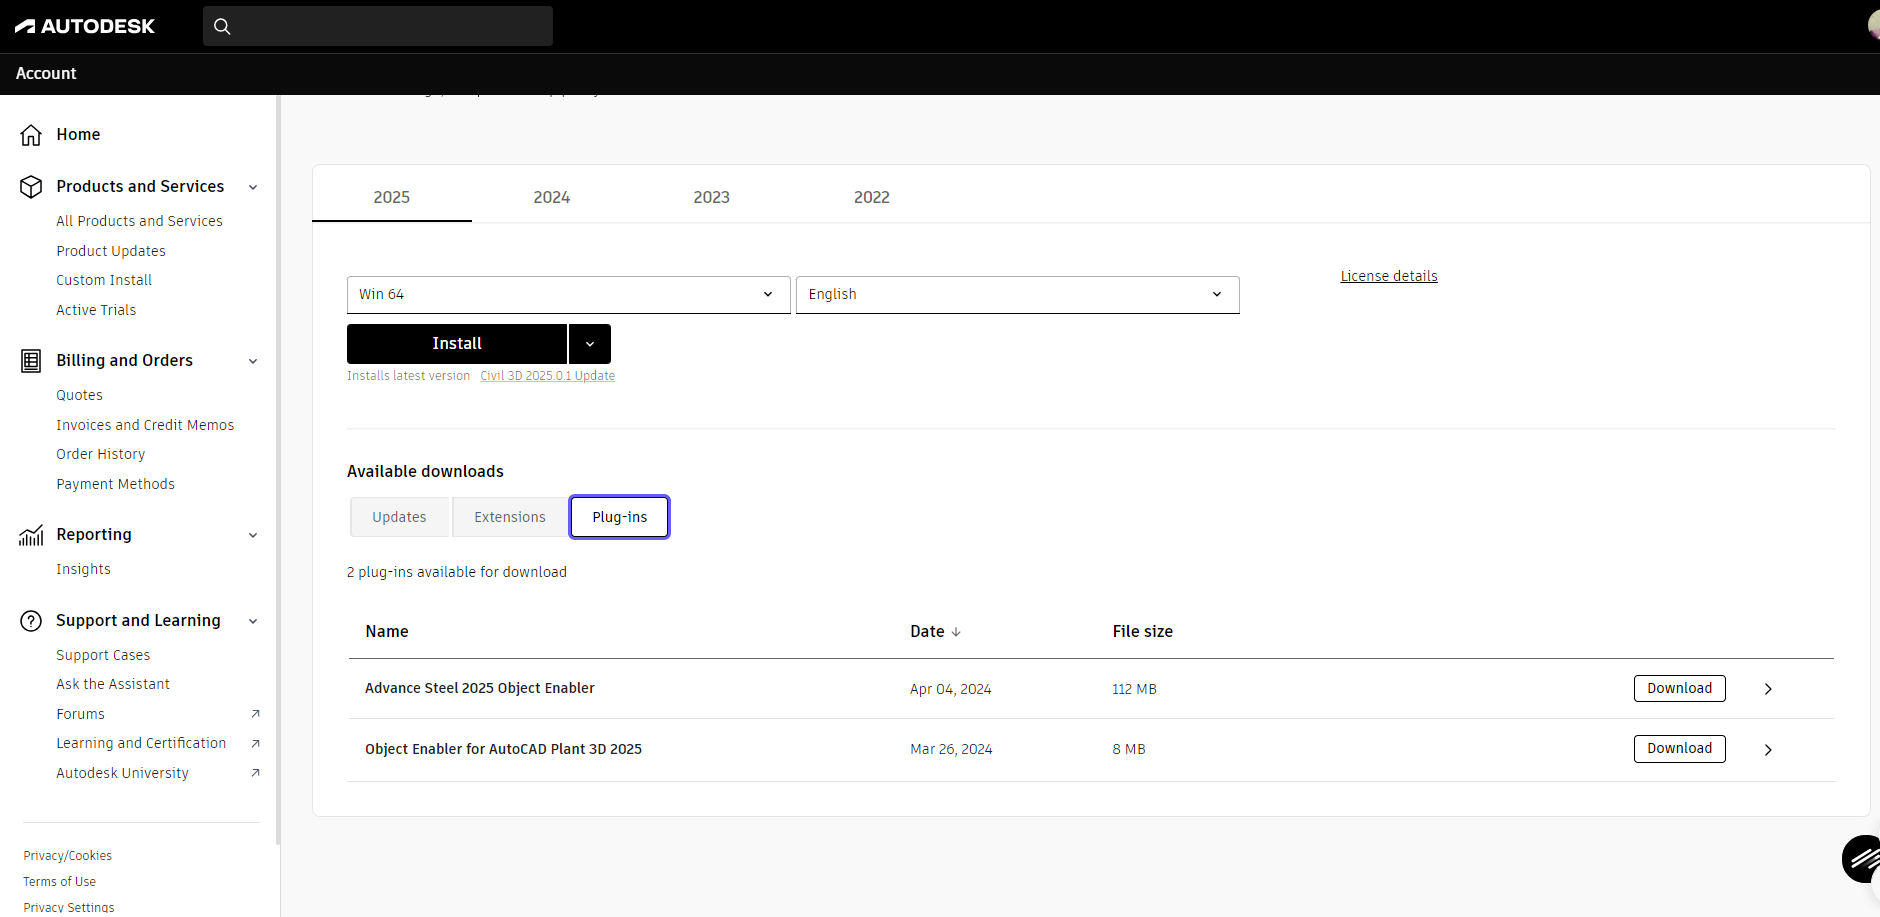Open Payment Methods page
This screenshot has width=1880, height=917.
pos(115,484)
